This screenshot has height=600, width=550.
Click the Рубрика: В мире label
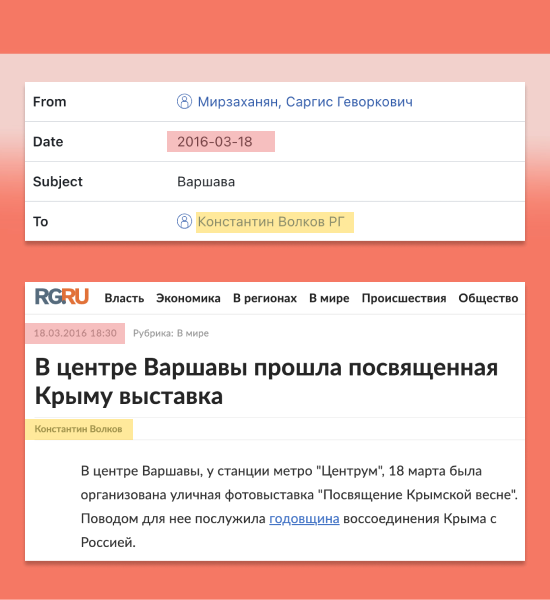(x=171, y=333)
